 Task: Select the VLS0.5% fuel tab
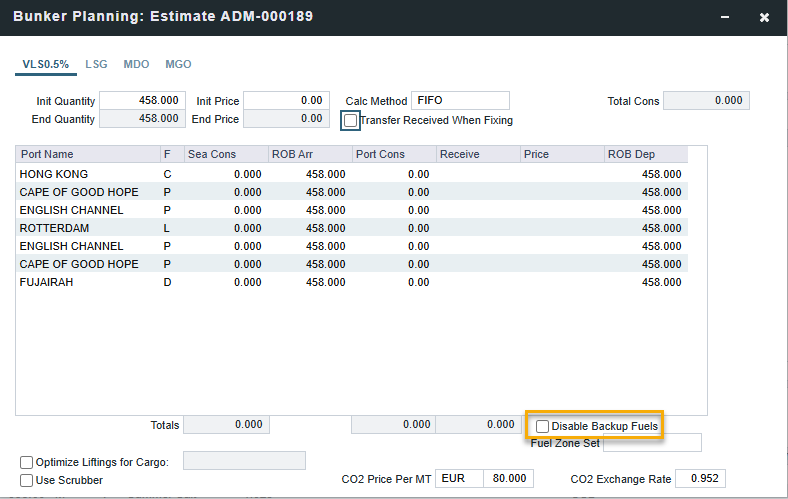pyautogui.click(x=46, y=64)
